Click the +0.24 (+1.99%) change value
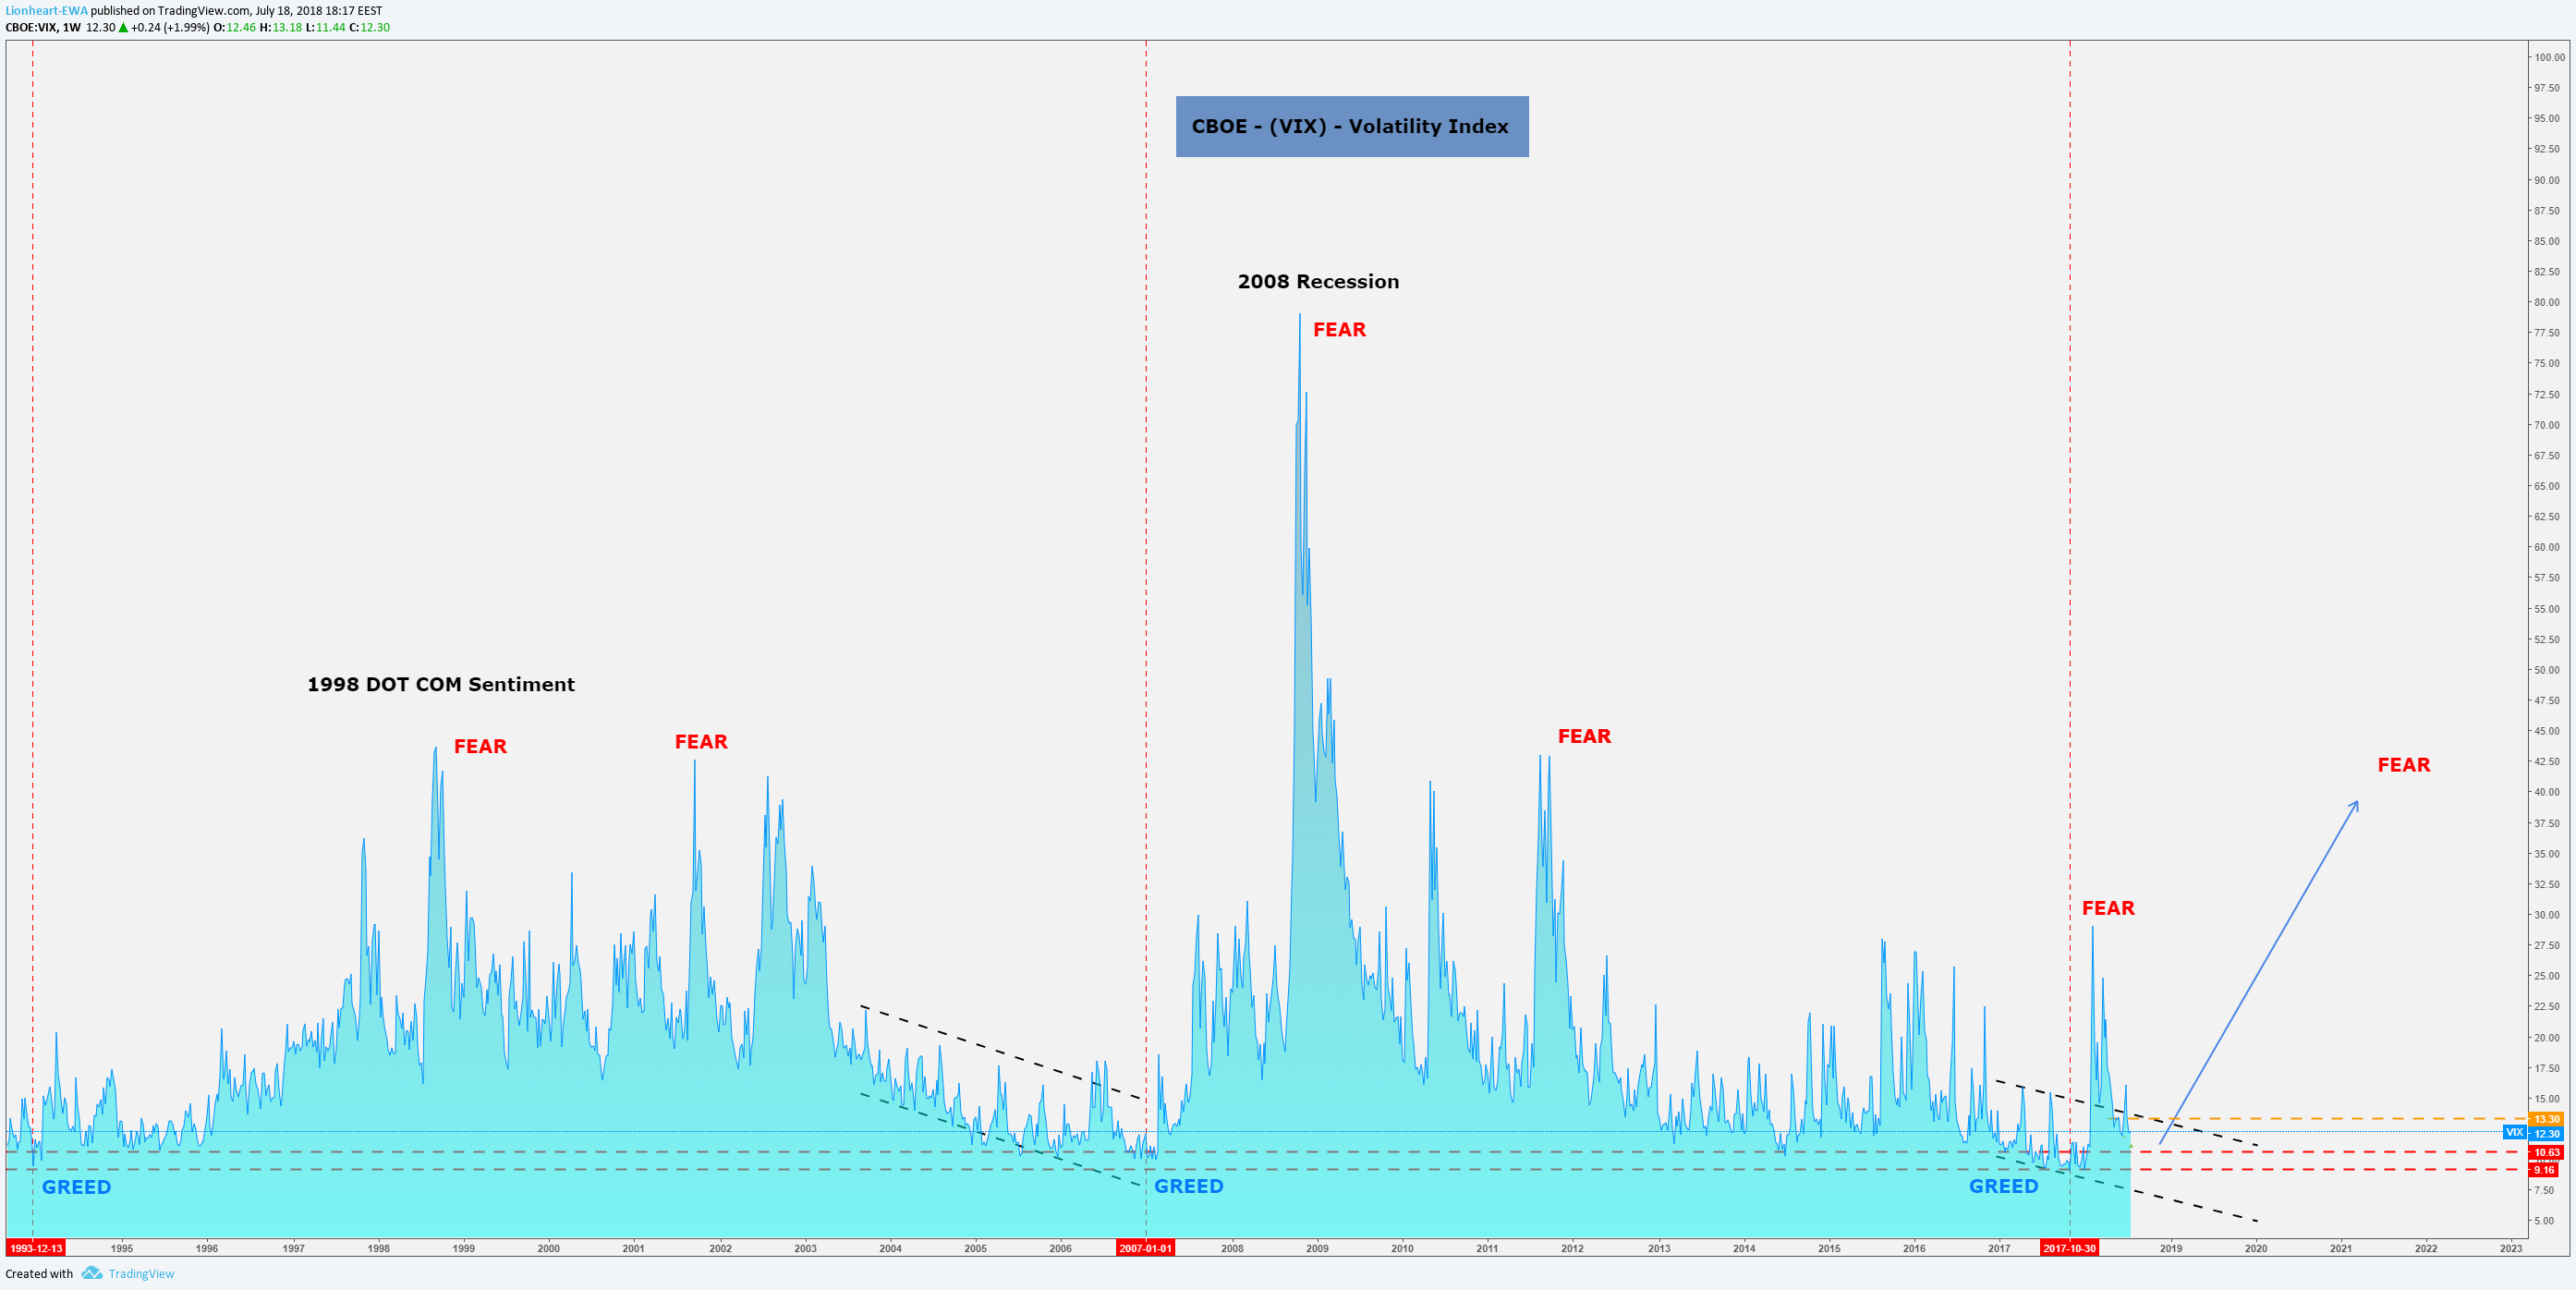This screenshot has width=2576, height=1290. point(170,27)
